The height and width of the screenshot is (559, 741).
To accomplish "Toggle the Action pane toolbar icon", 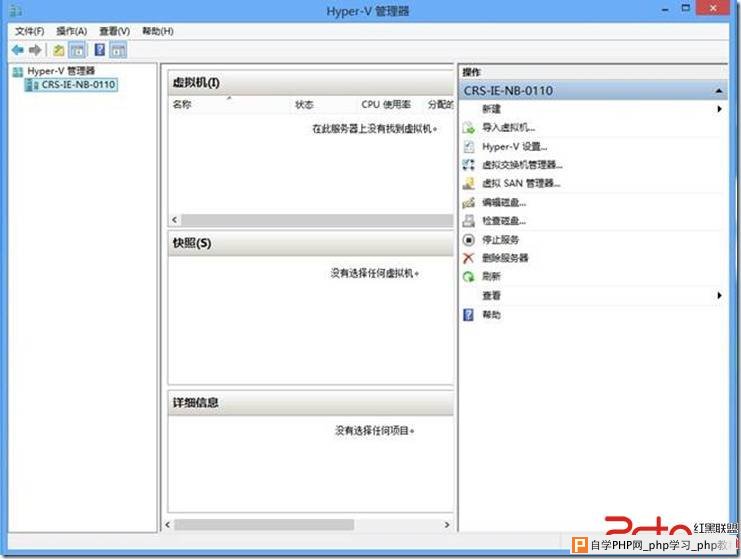I will coord(118,50).
